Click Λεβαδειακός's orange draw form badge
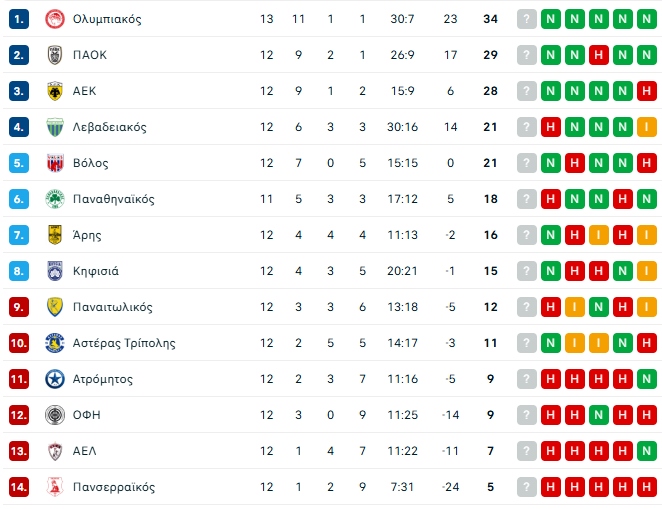Viewport: 662px width, 509px height. tap(647, 127)
